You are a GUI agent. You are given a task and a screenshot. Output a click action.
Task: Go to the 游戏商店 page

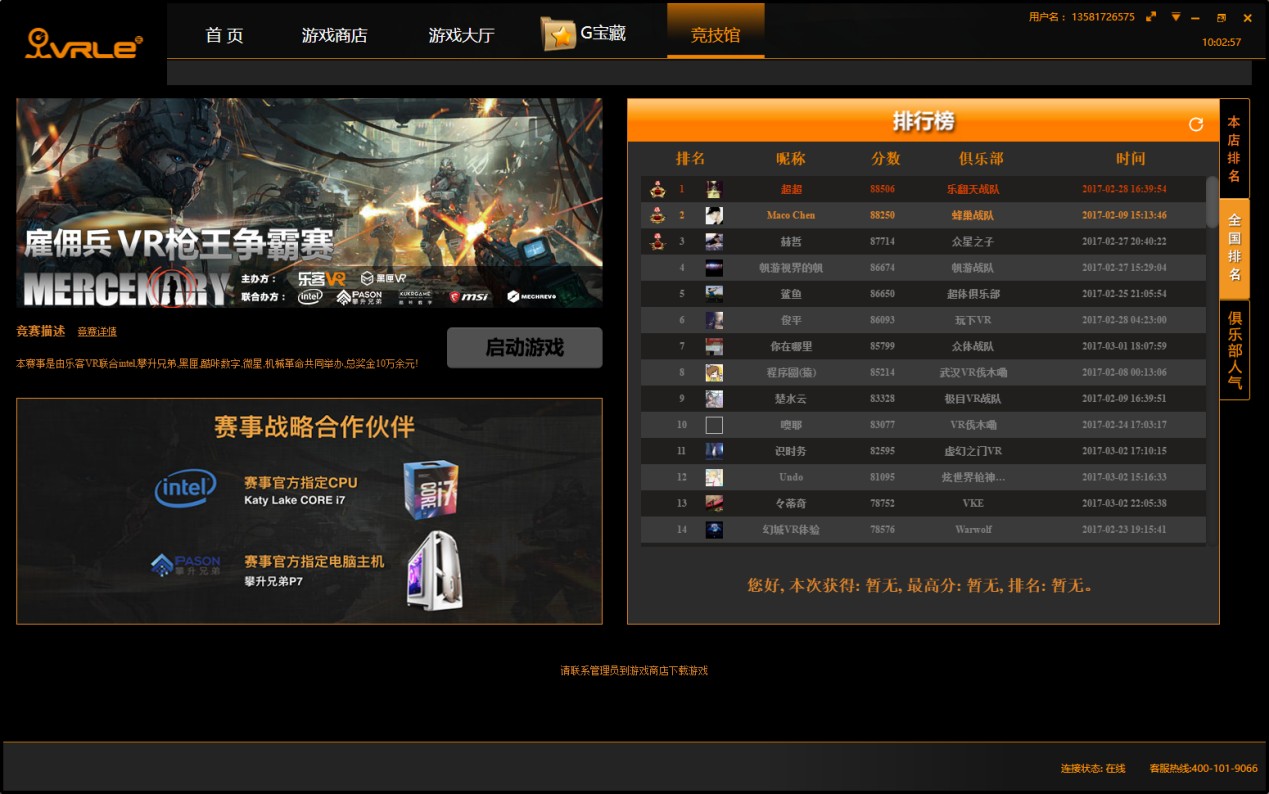[x=334, y=35]
